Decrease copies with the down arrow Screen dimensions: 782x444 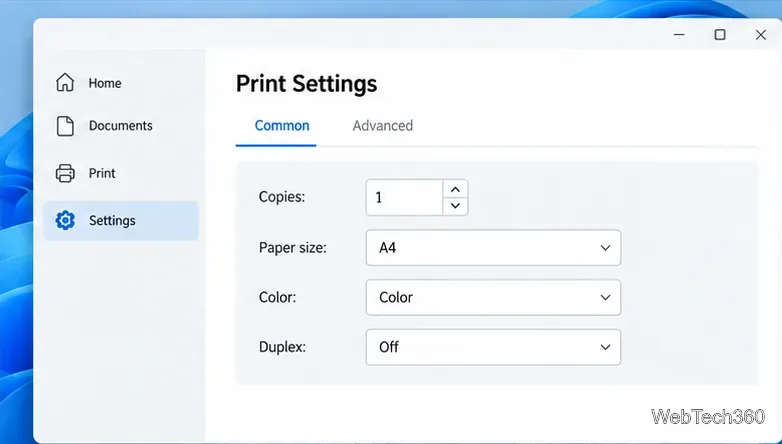[x=455, y=206]
